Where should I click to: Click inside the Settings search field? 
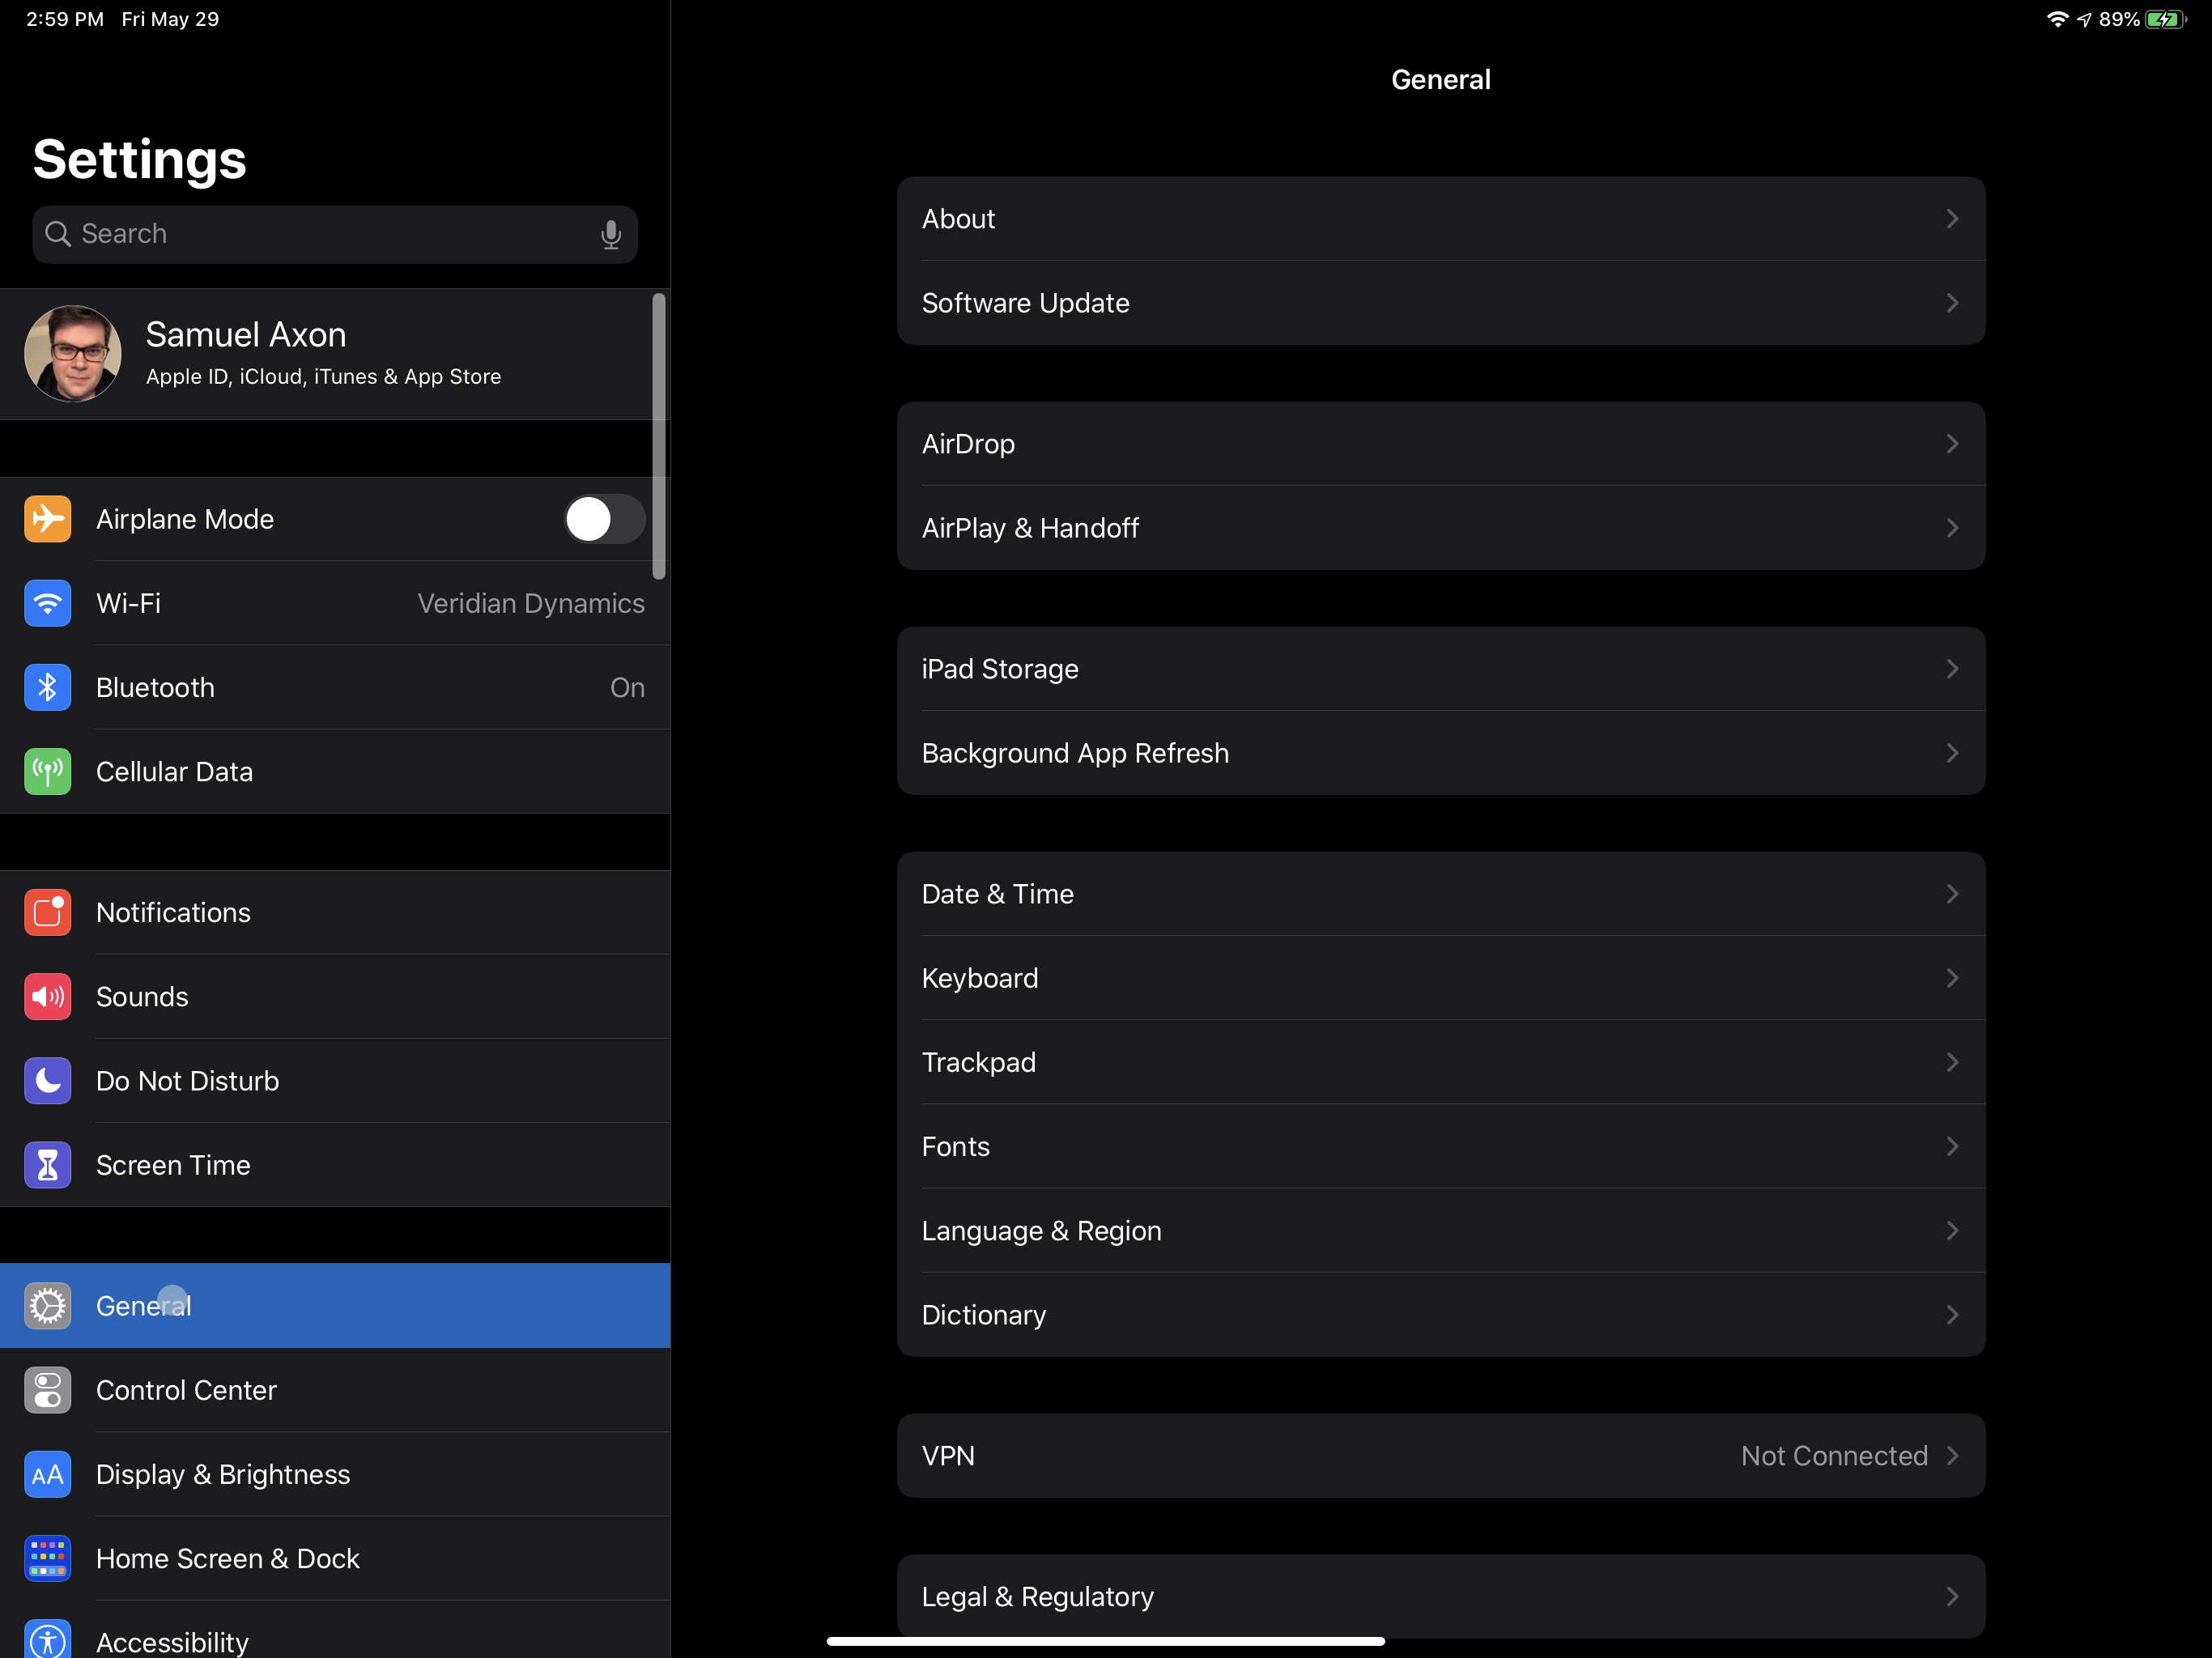coord(300,234)
